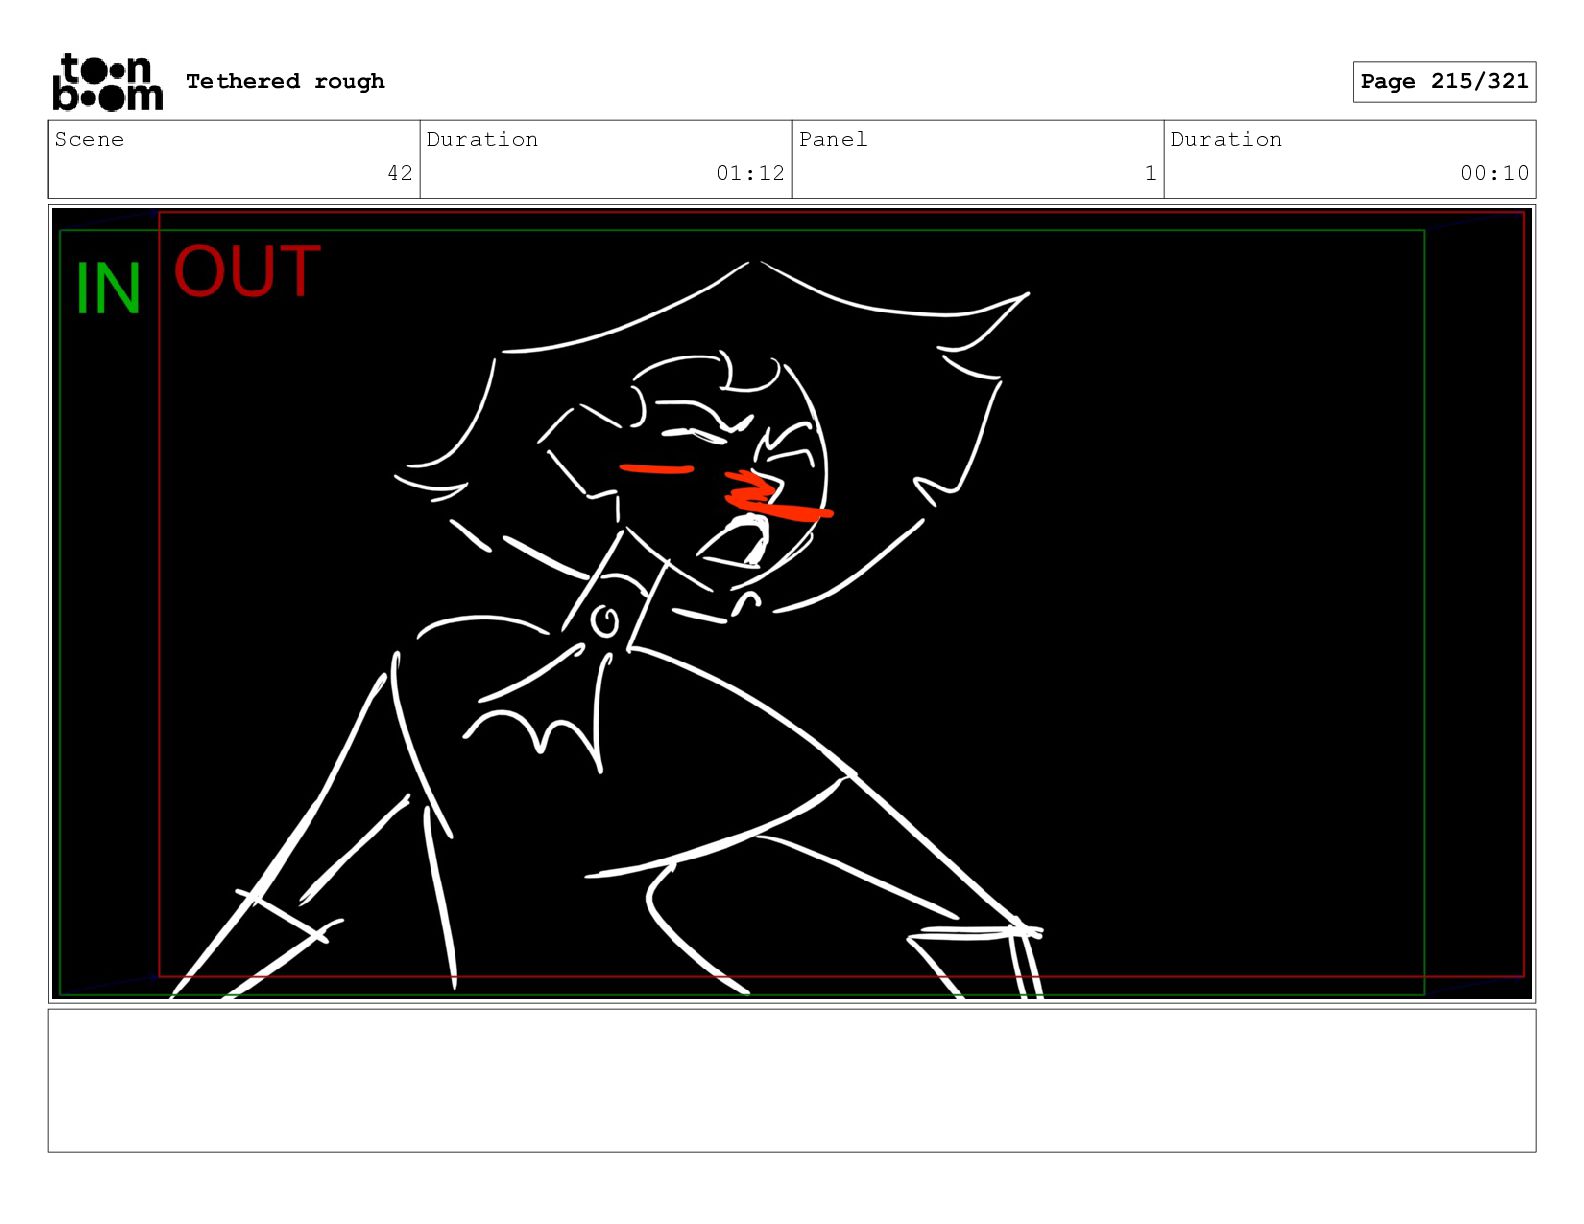Click the 'Panel' header label
The image size is (1584, 1224).
[833, 139]
